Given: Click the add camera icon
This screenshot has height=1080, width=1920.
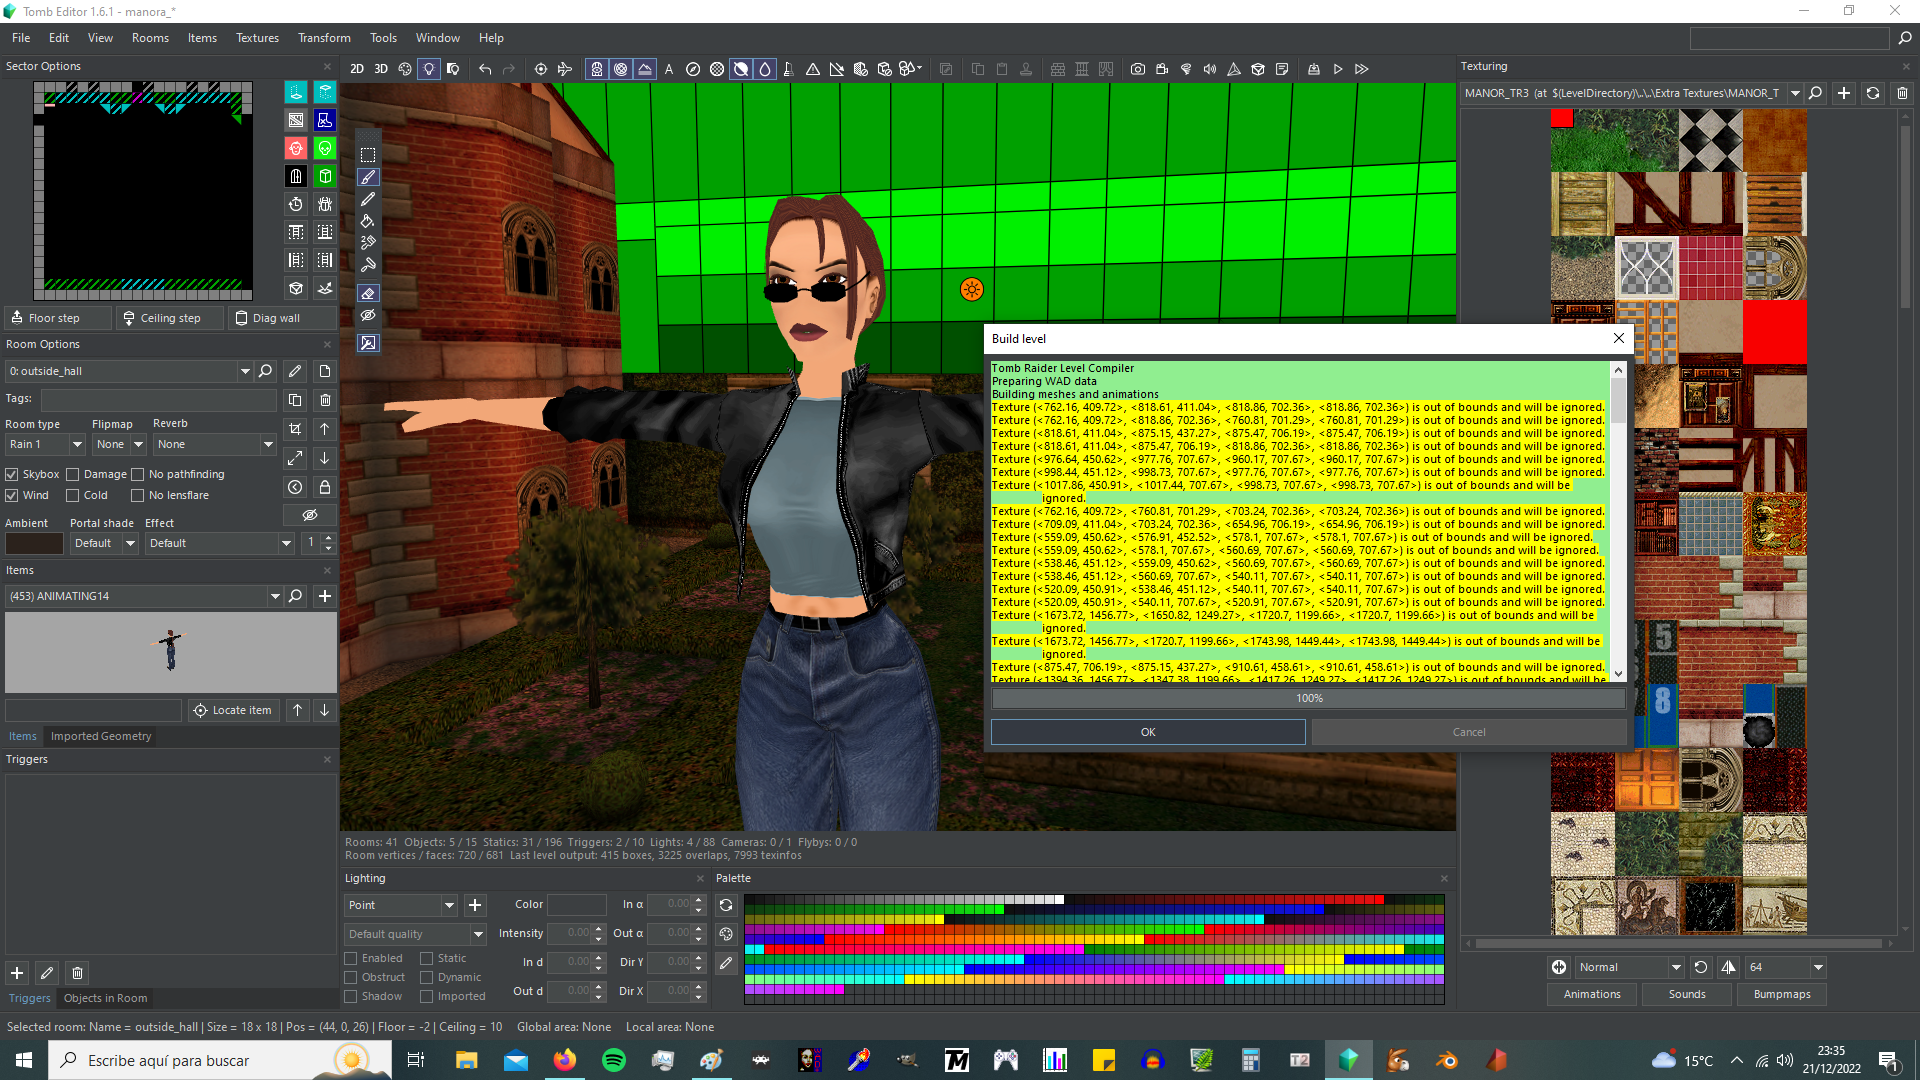Looking at the screenshot, I should pos(1138,69).
